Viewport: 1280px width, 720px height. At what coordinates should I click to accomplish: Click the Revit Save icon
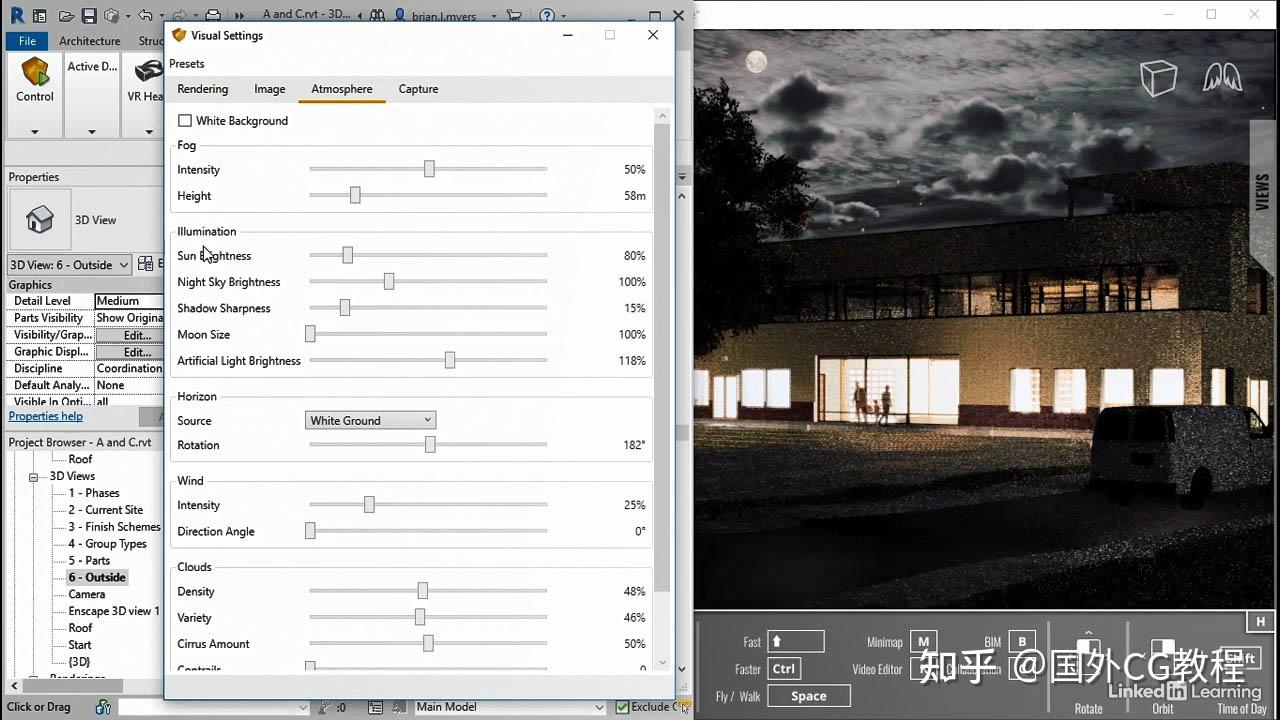[x=89, y=14]
